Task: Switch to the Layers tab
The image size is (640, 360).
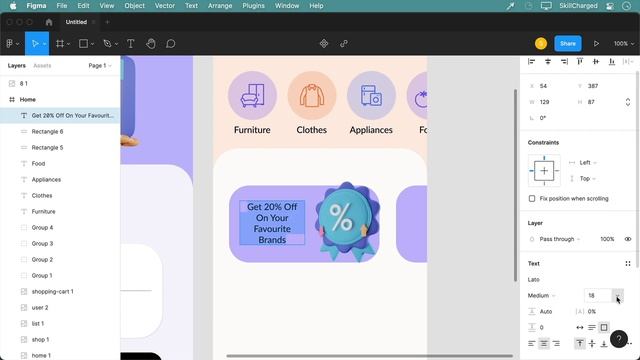Action: [17, 65]
